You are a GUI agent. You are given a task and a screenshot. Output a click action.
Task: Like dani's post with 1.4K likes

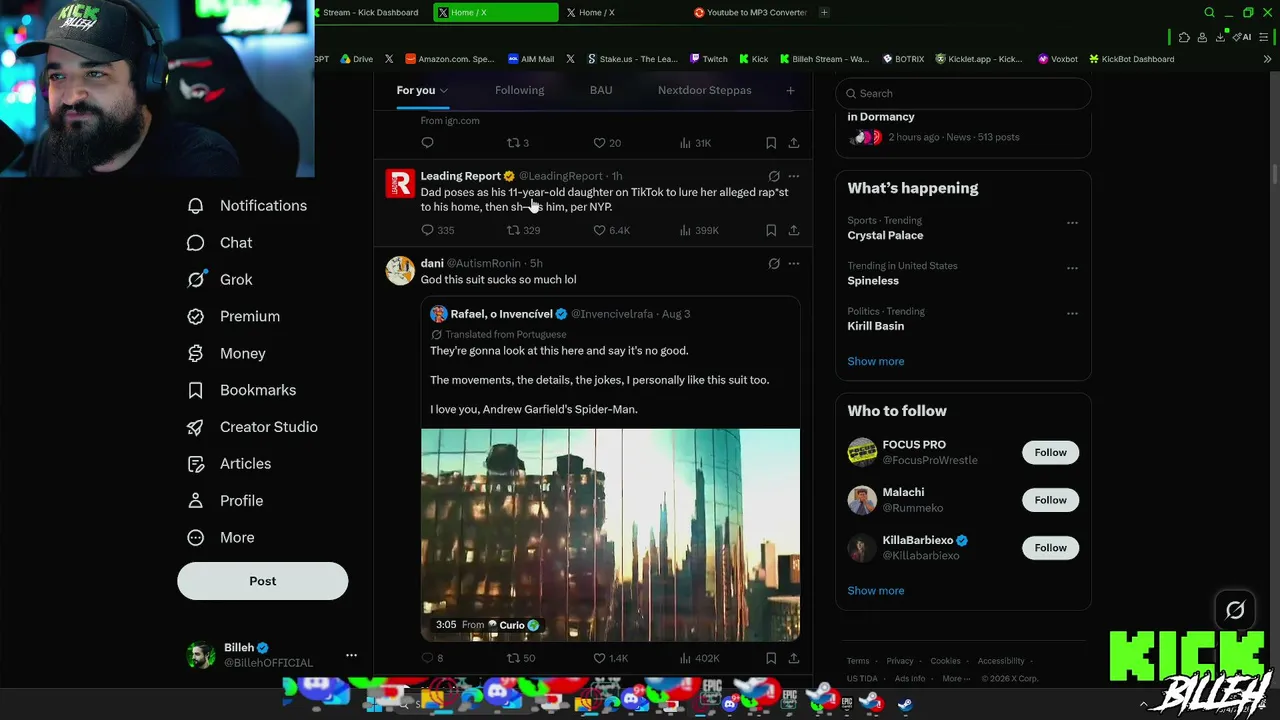coord(610,658)
